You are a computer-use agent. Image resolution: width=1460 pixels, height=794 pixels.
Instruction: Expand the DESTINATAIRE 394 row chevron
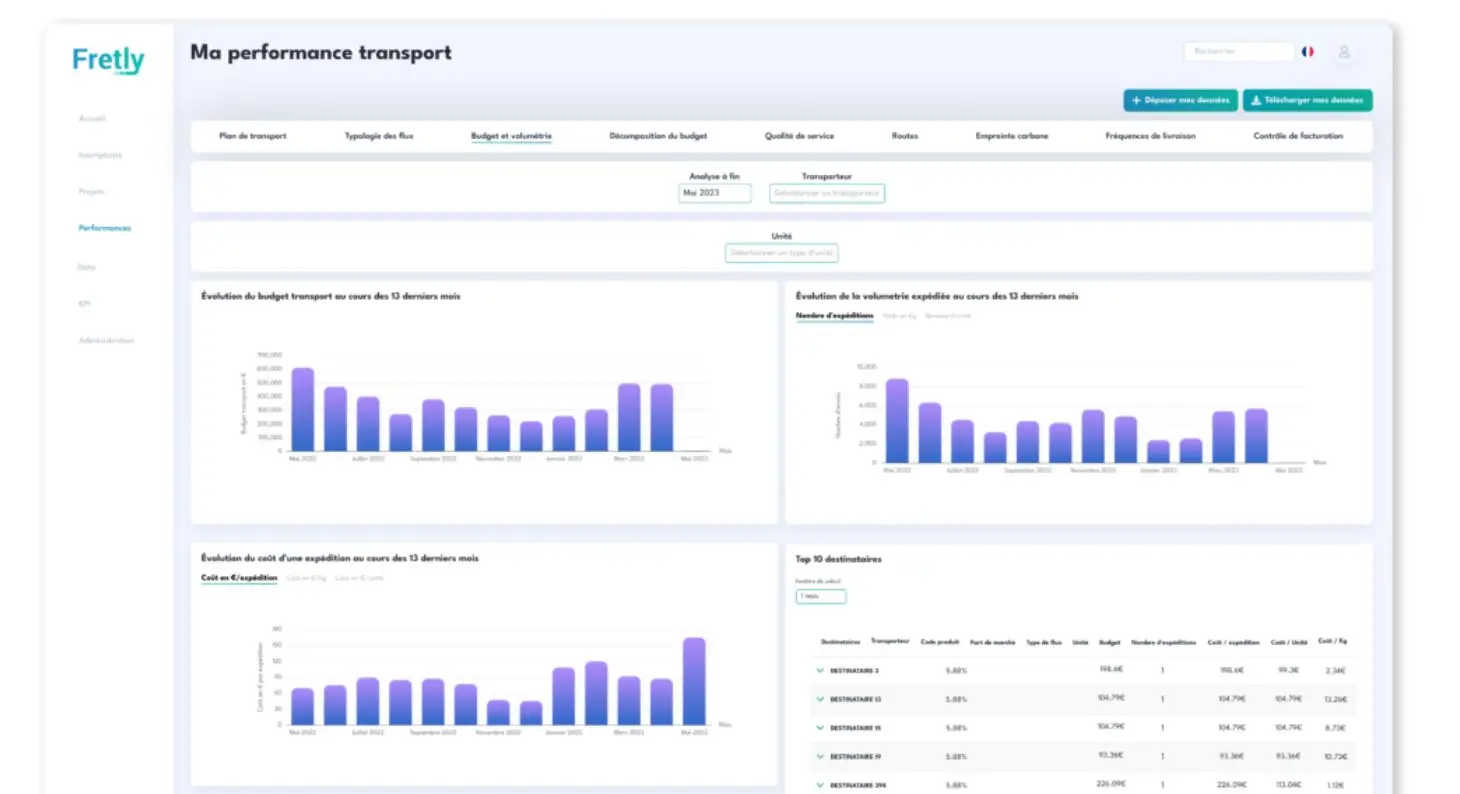820,785
